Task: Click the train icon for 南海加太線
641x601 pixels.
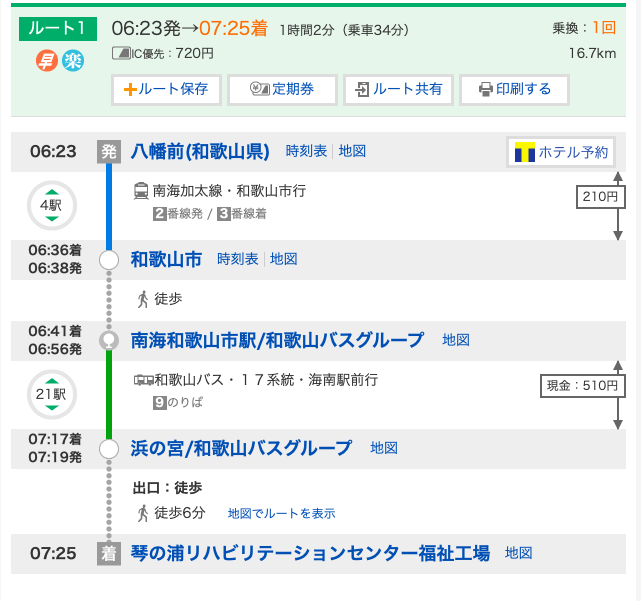Action: point(141,191)
